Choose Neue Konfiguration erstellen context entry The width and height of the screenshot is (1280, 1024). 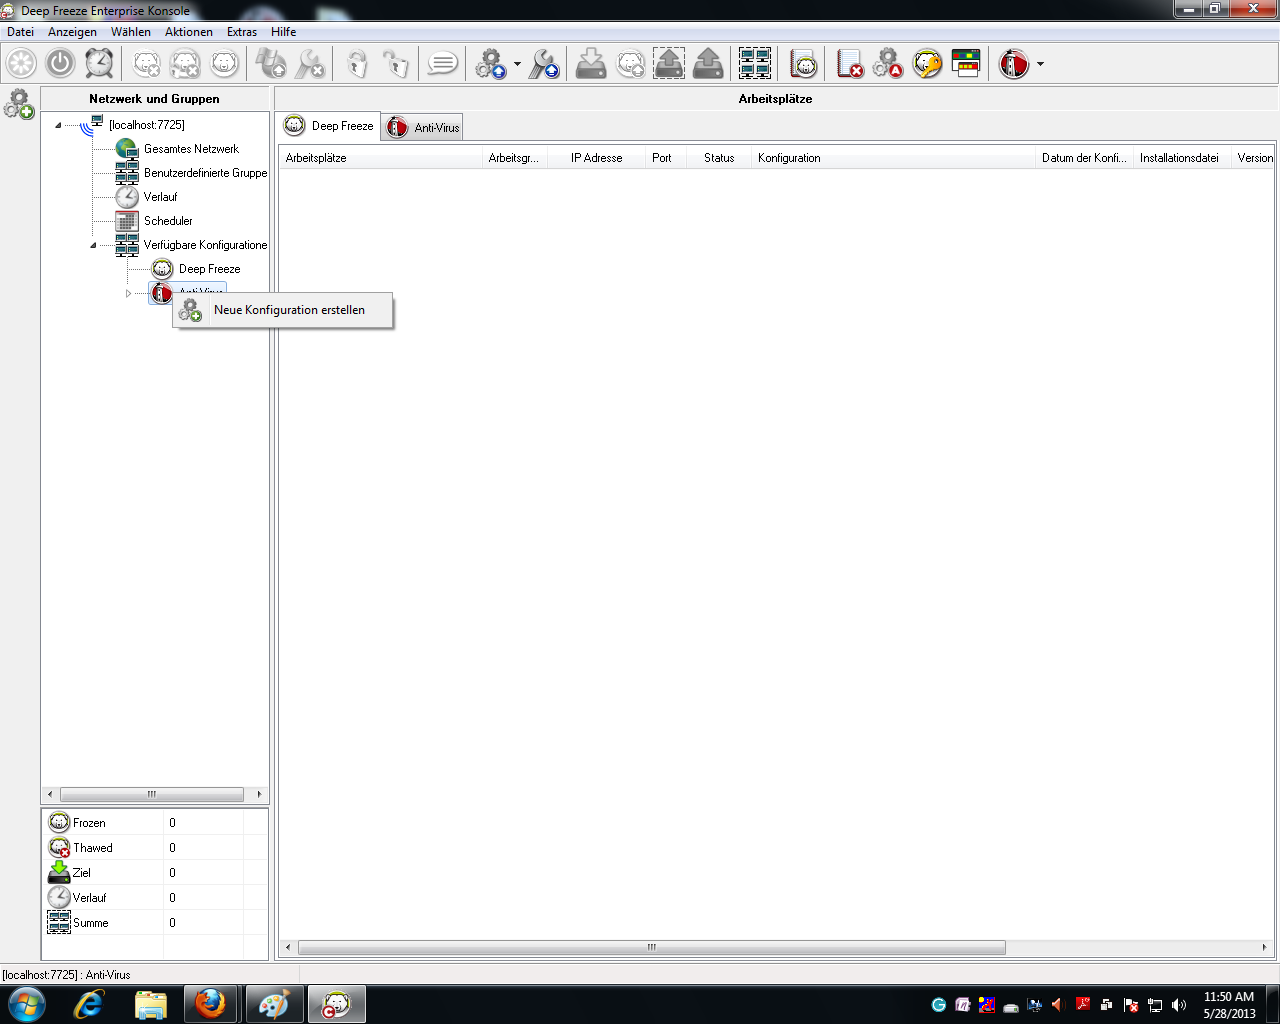(283, 310)
